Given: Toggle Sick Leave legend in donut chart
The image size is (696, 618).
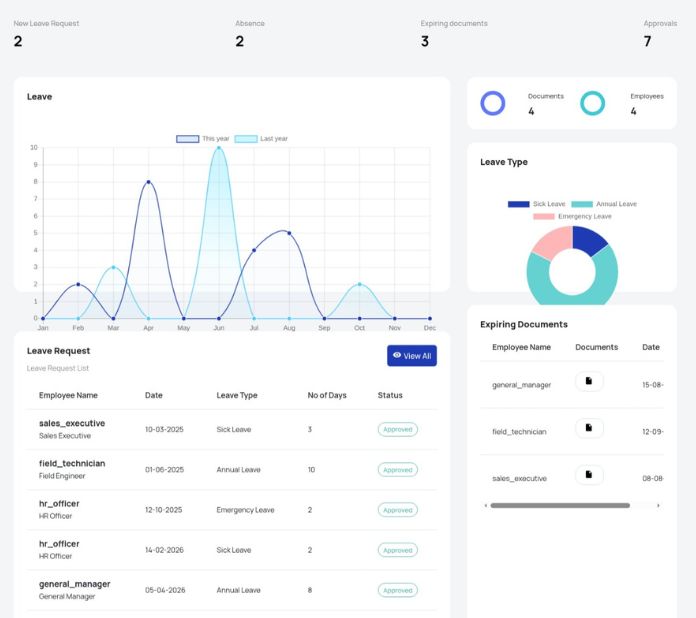Looking at the screenshot, I should 537,204.
